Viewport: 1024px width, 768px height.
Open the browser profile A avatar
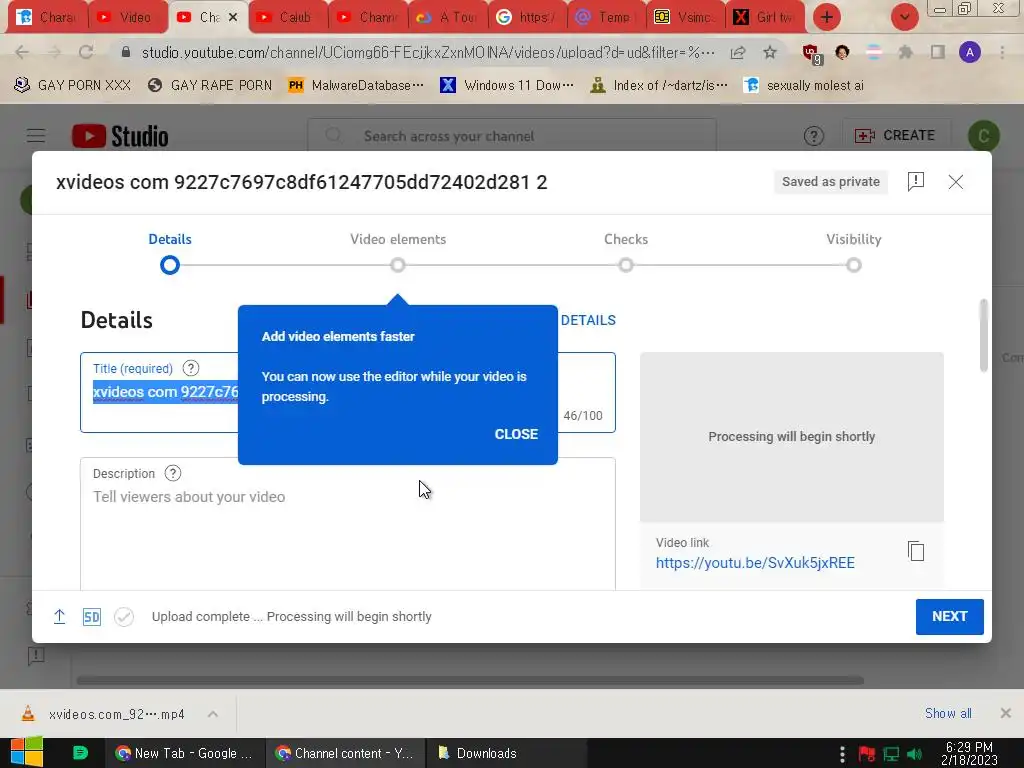970,52
